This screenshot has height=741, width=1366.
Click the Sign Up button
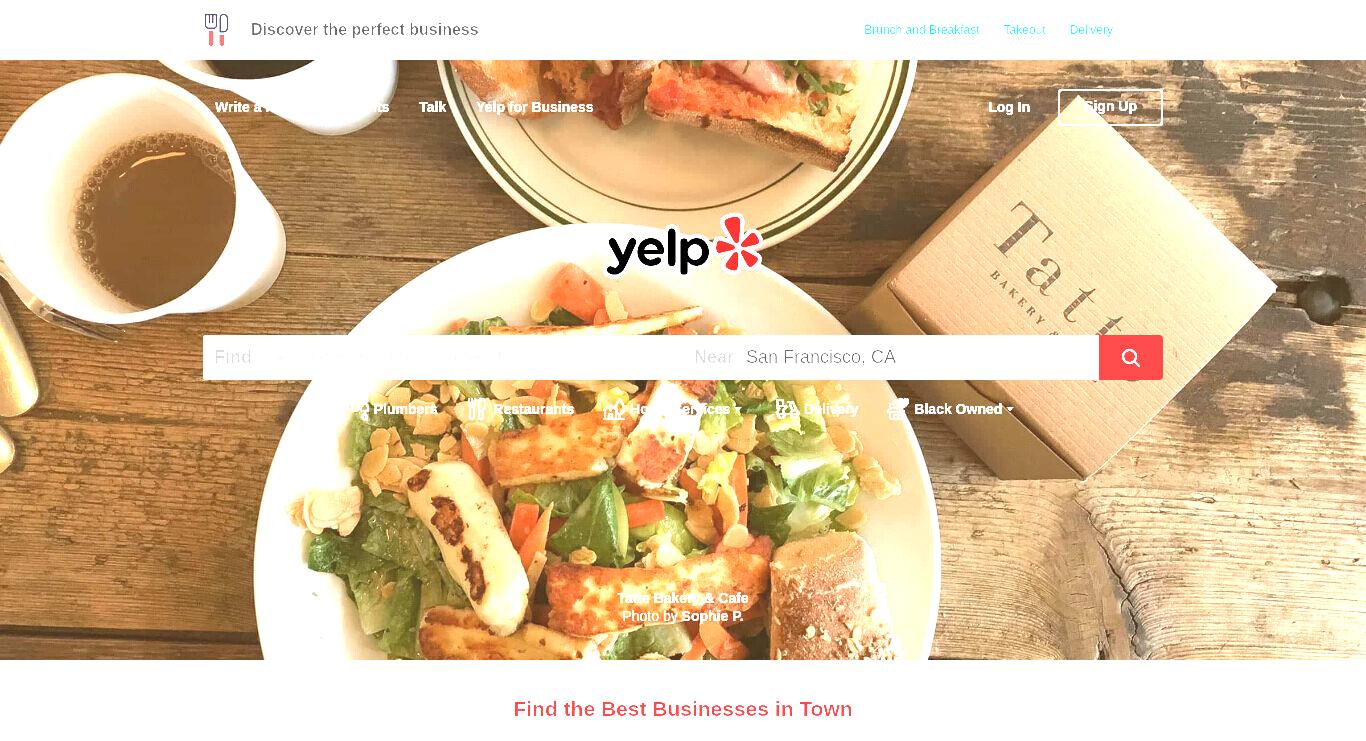tap(1110, 107)
